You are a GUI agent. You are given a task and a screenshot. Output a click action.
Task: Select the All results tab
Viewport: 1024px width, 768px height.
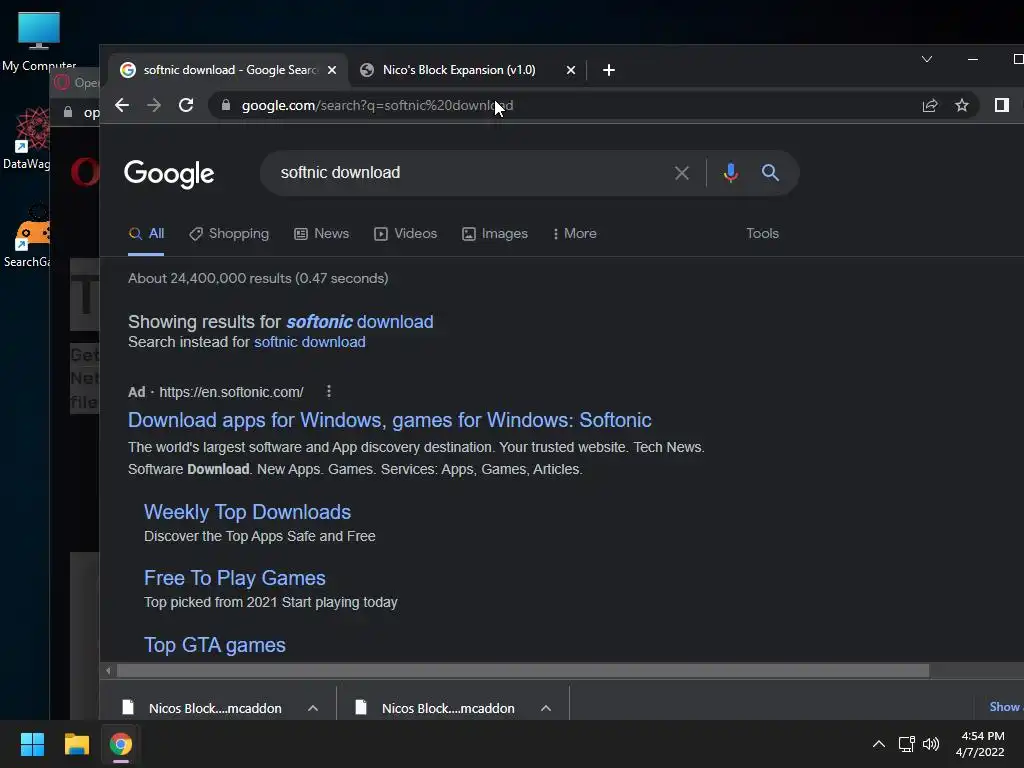point(146,234)
